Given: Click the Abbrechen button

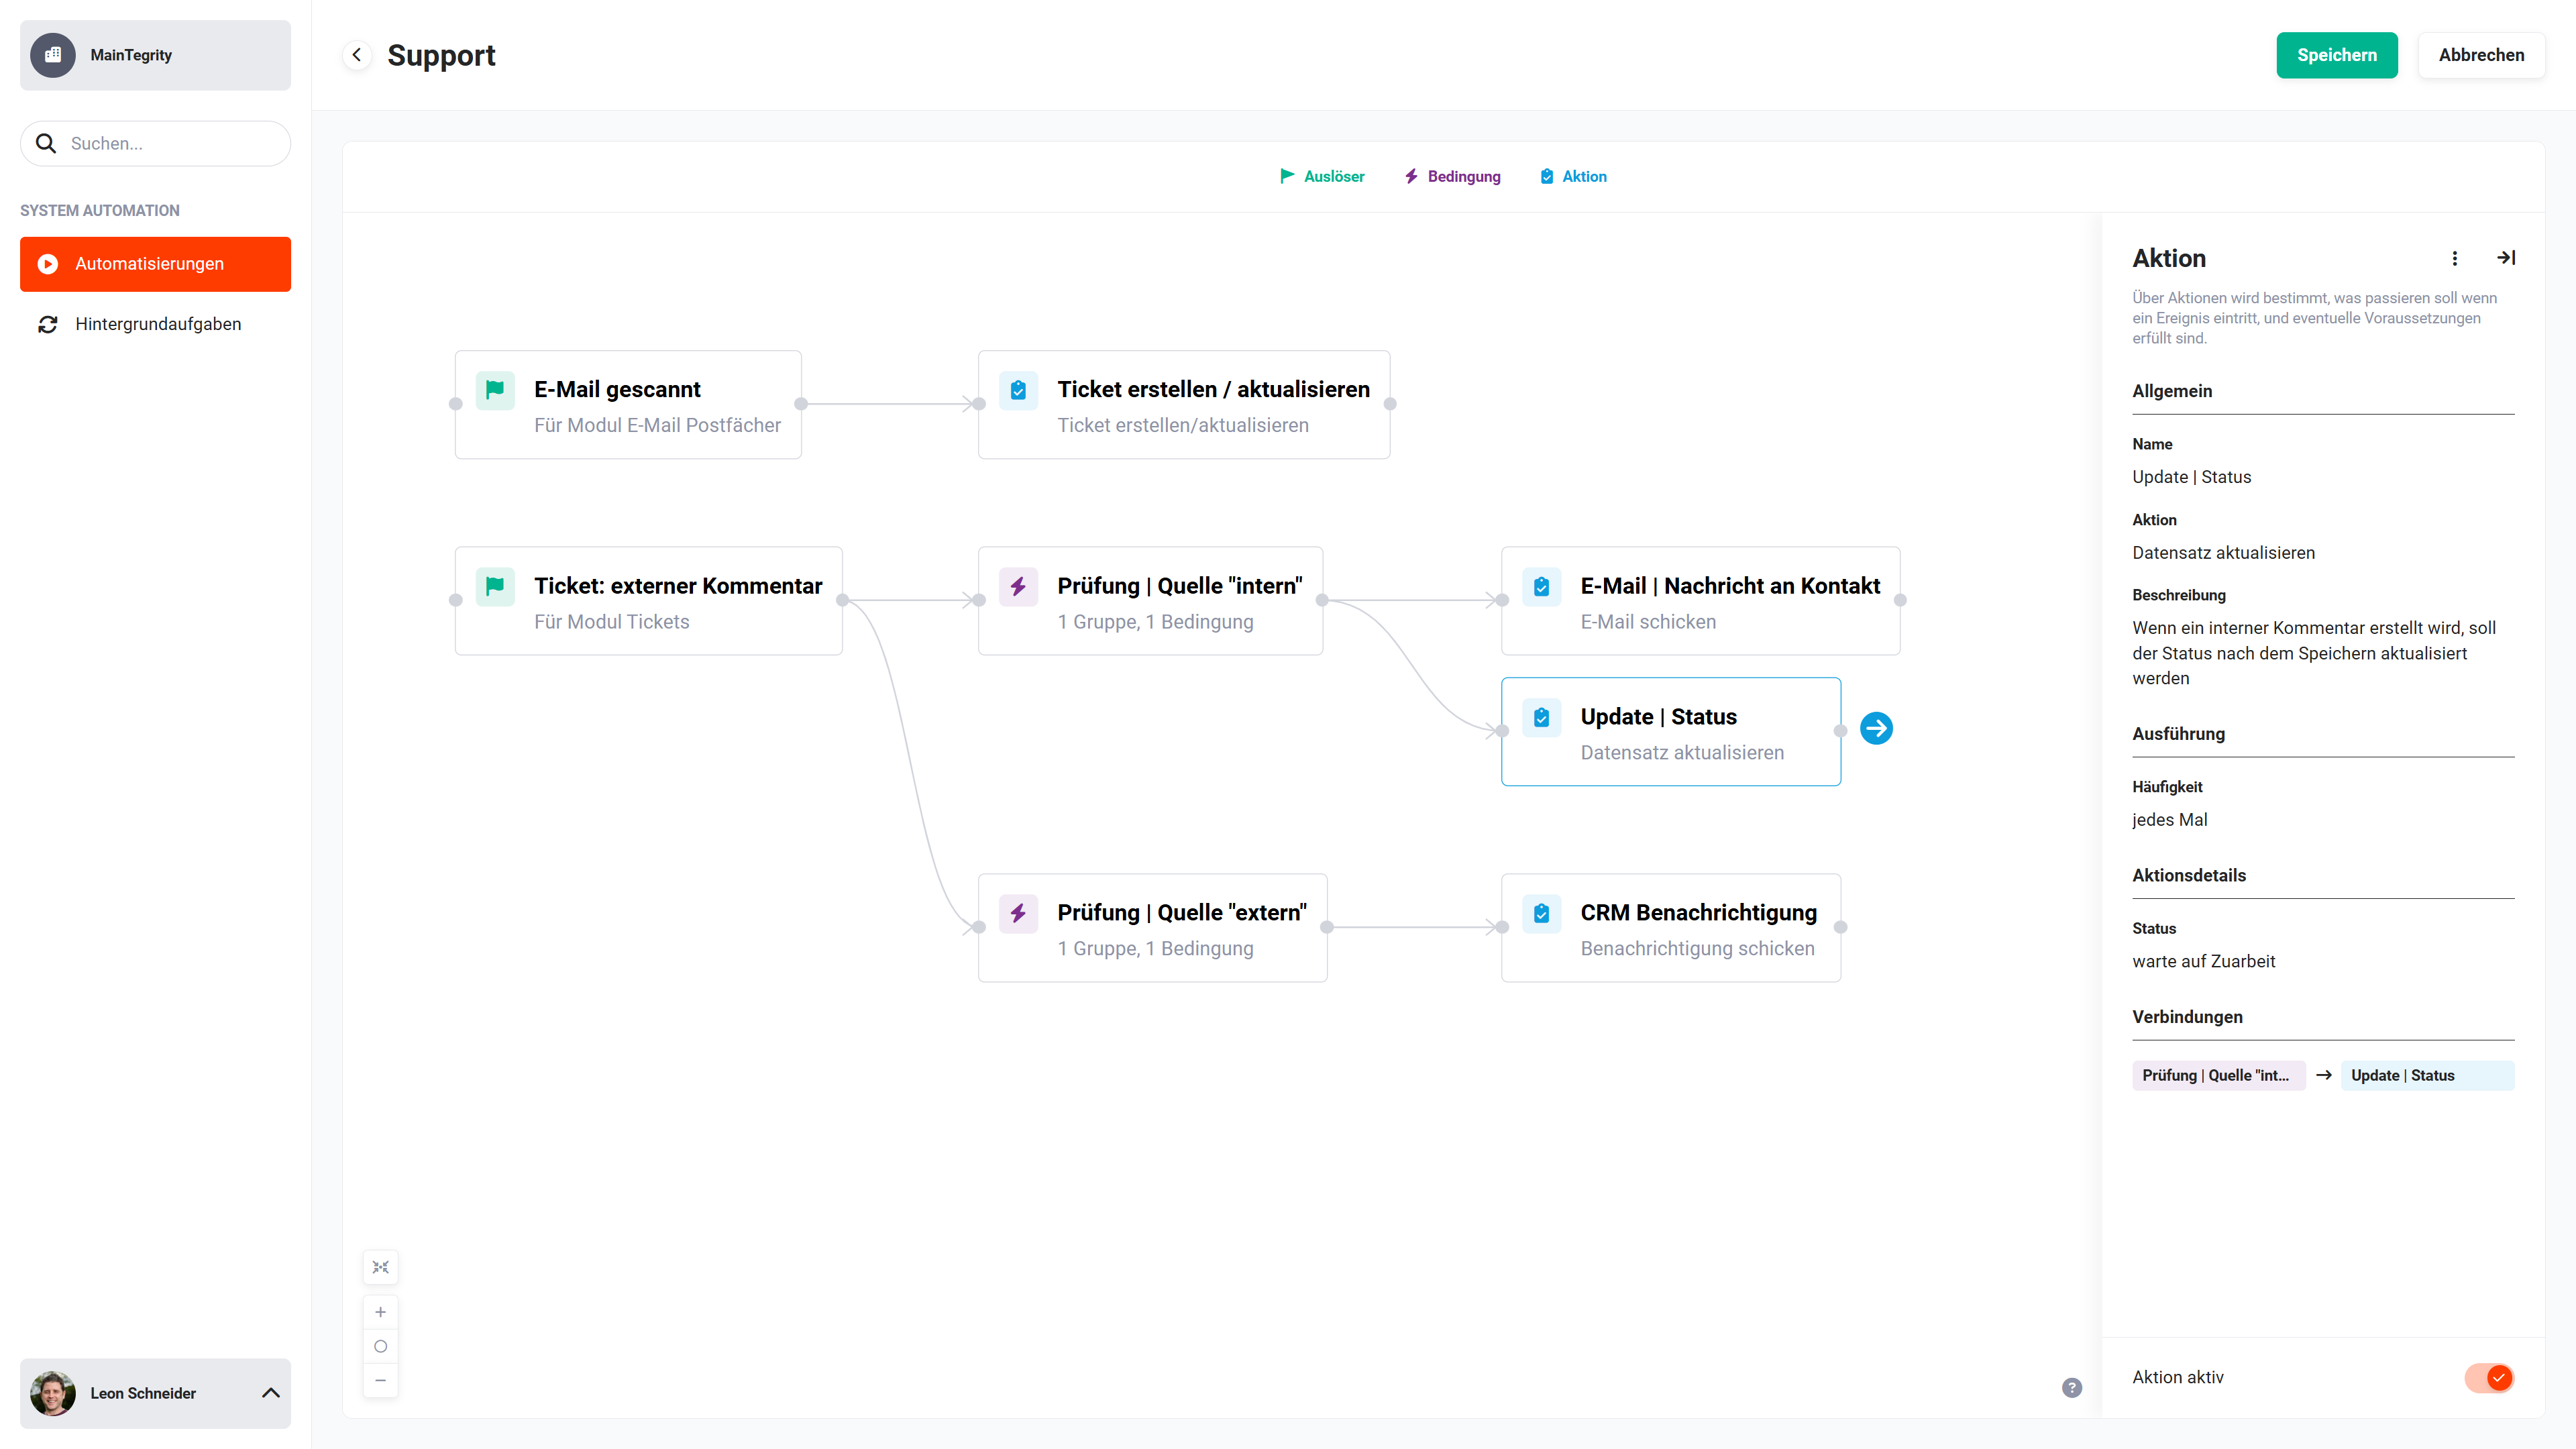Looking at the screenshot, I should click(x=2481, y=55).
